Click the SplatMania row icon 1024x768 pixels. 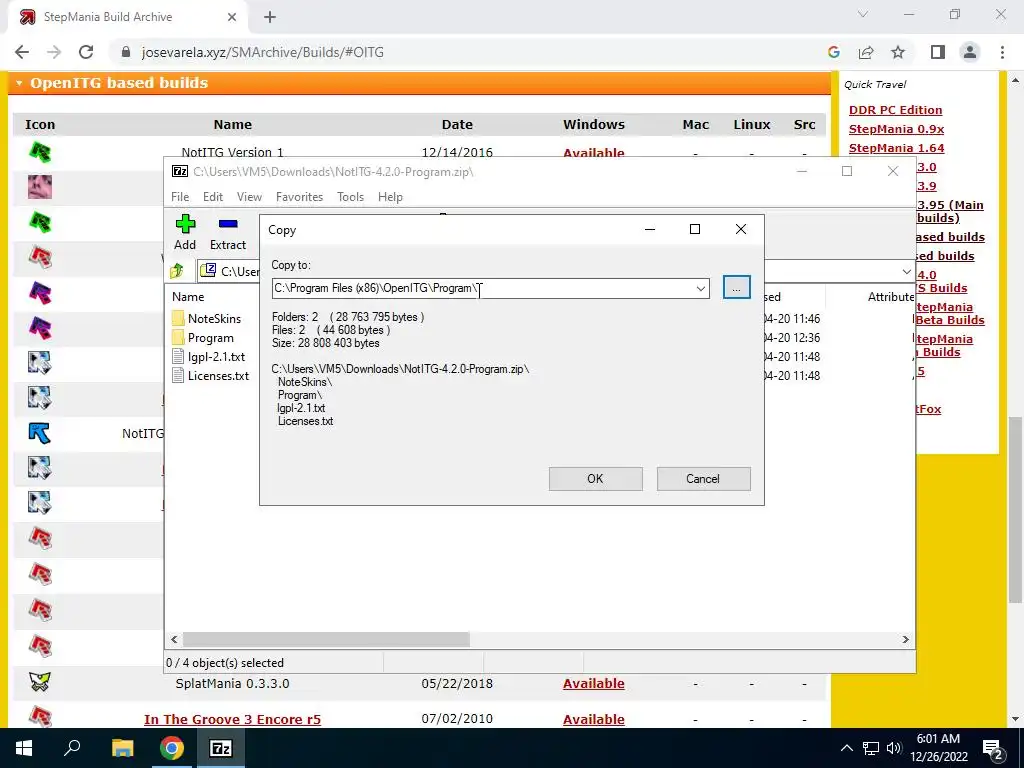40,682
